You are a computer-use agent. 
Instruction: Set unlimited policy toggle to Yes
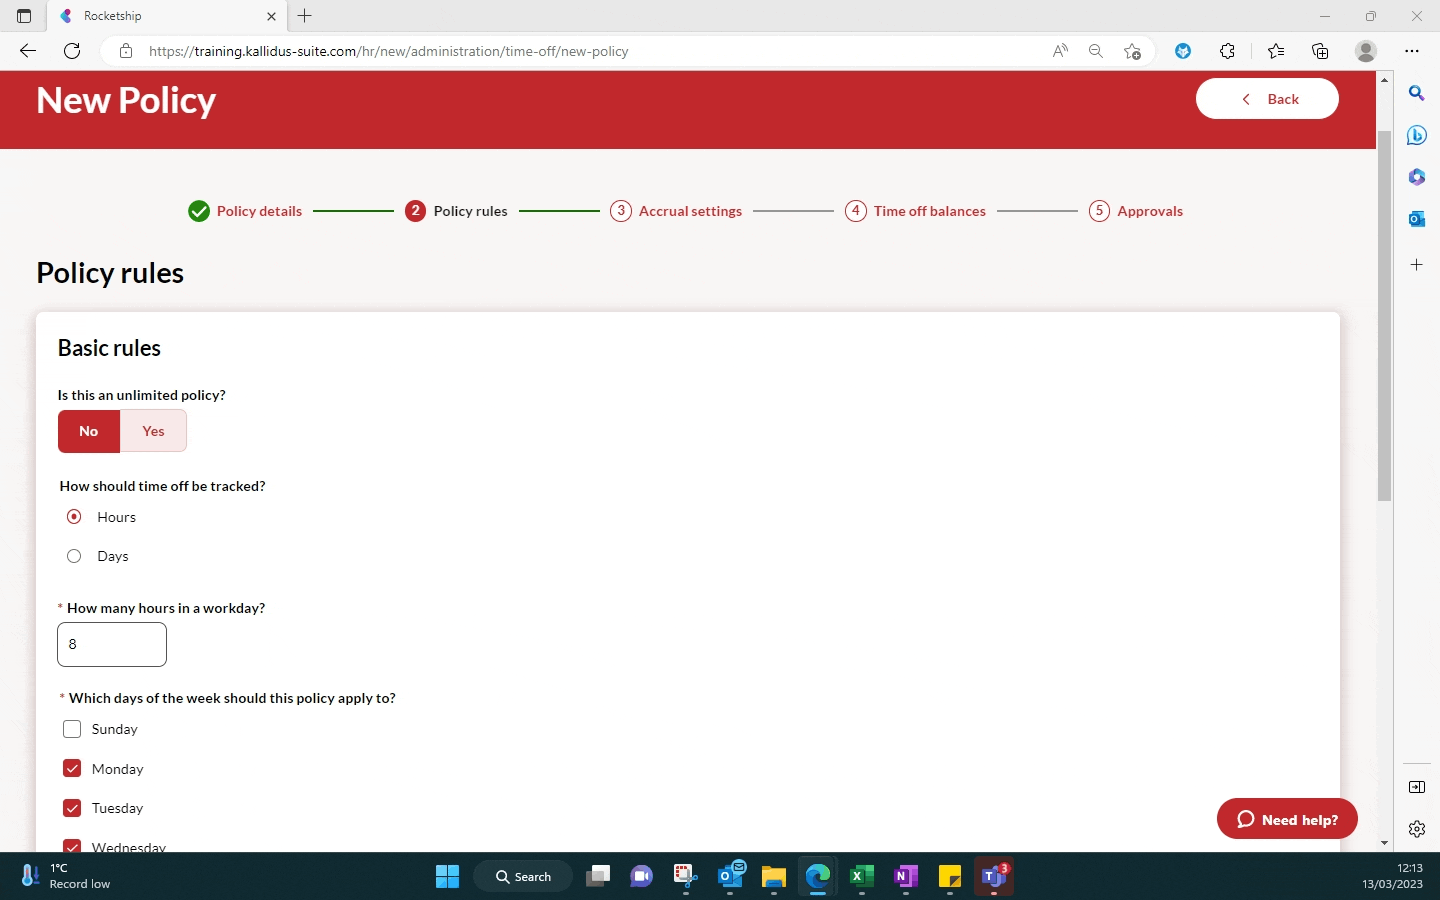(153, 431)
